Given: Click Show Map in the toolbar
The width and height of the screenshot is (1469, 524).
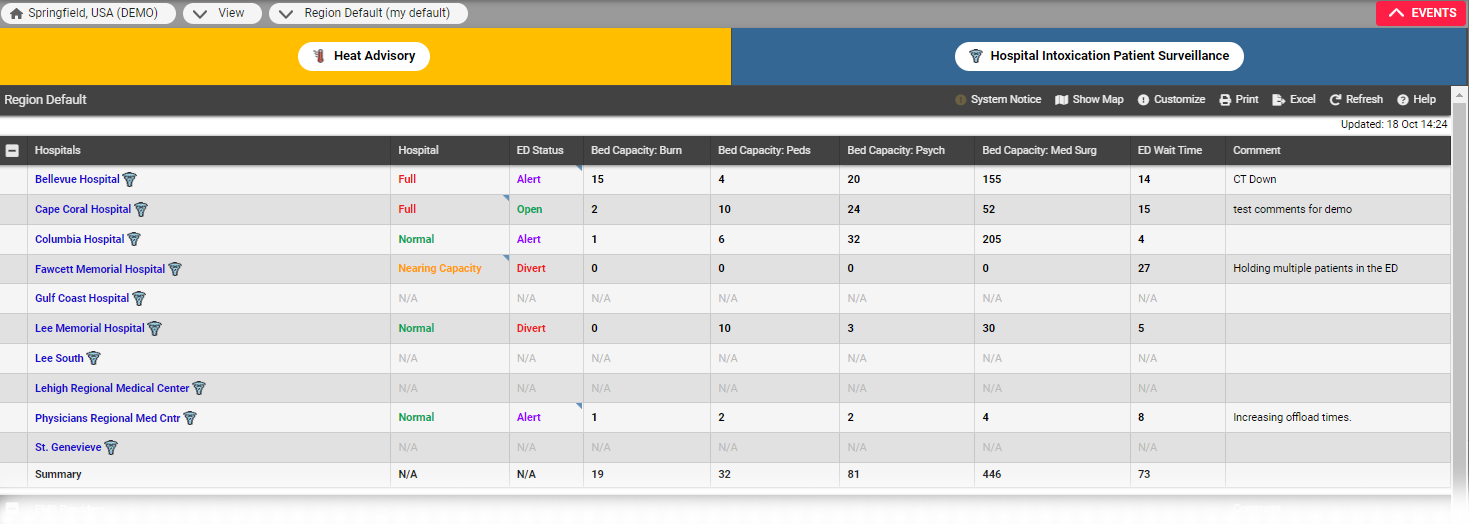Looking at the screenshot, I should coord(1090,100).
